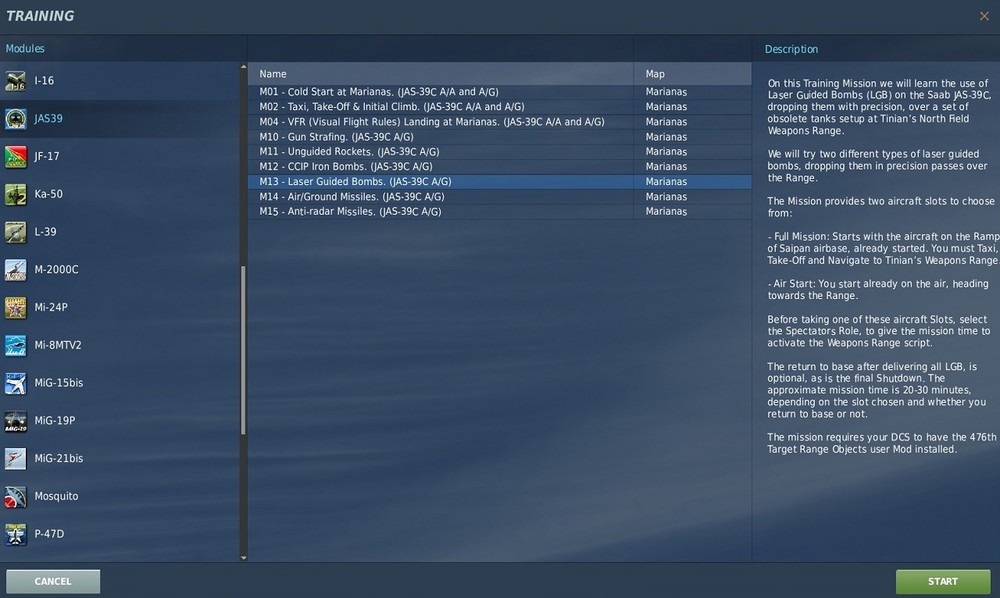Click the Mi-24P module name
Image resolution: width=1000 pixels, height=598 pixels.
(51, 307)
